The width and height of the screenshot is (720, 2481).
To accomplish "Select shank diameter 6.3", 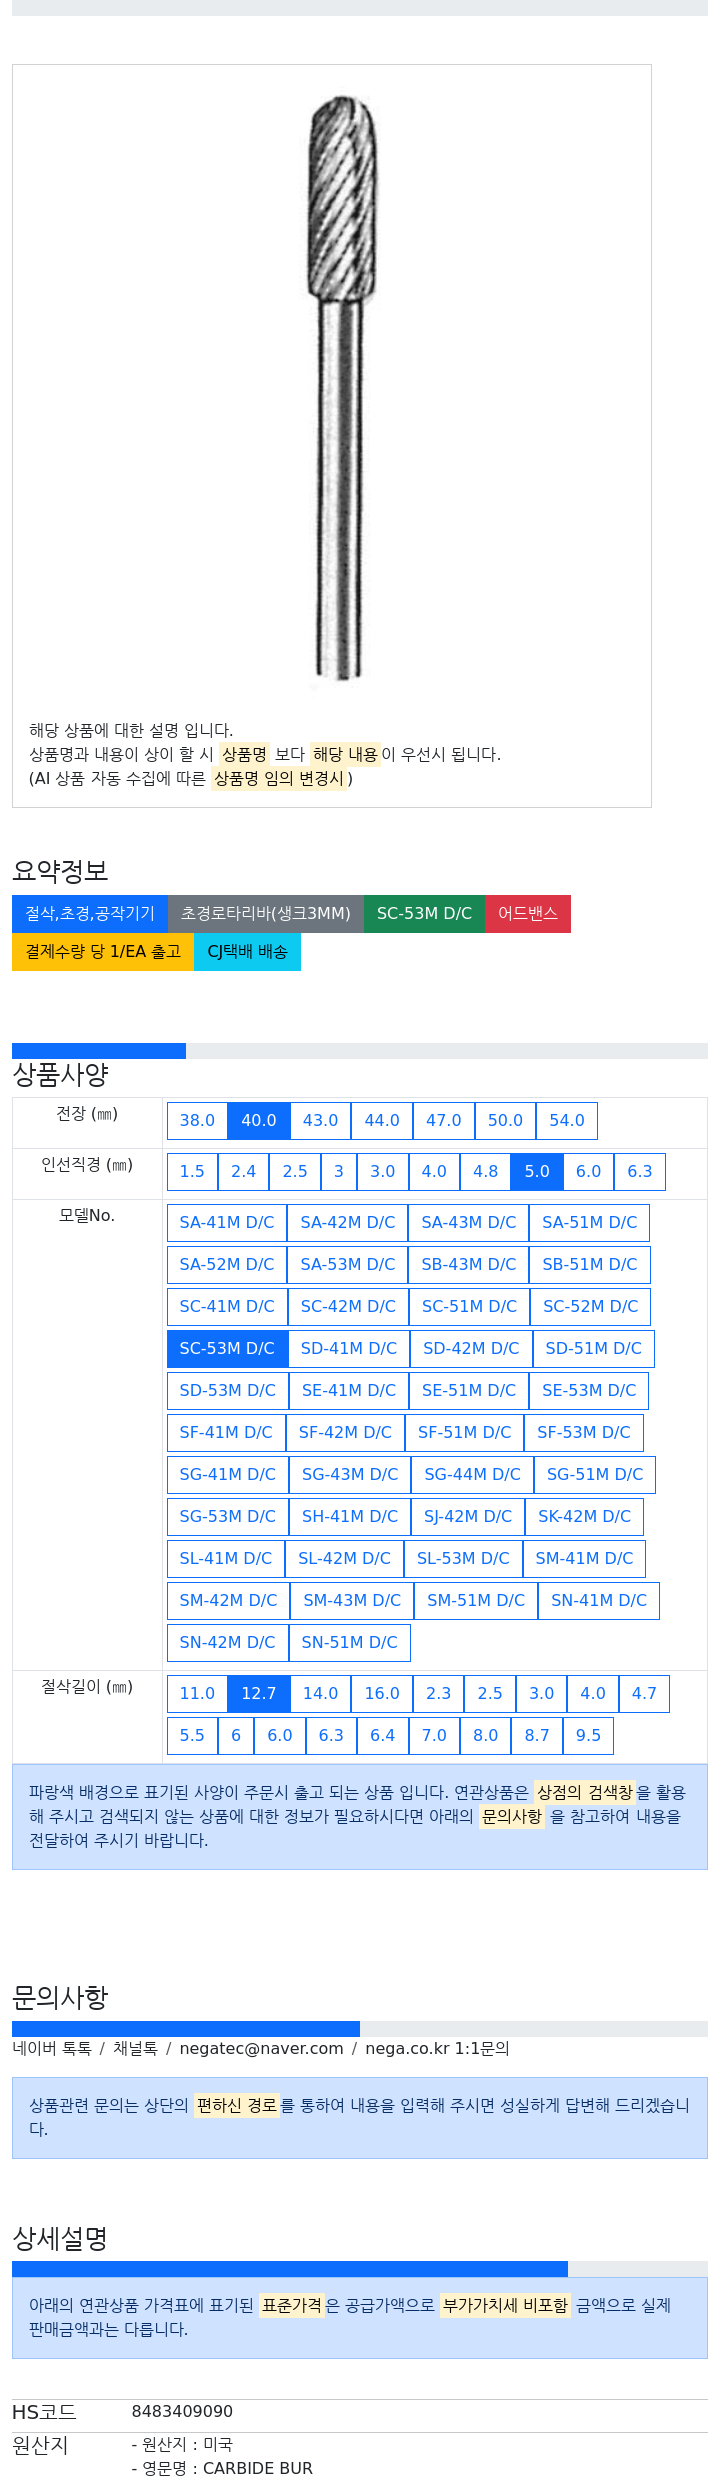I will pyautogui.click(x=639, y=1171).
